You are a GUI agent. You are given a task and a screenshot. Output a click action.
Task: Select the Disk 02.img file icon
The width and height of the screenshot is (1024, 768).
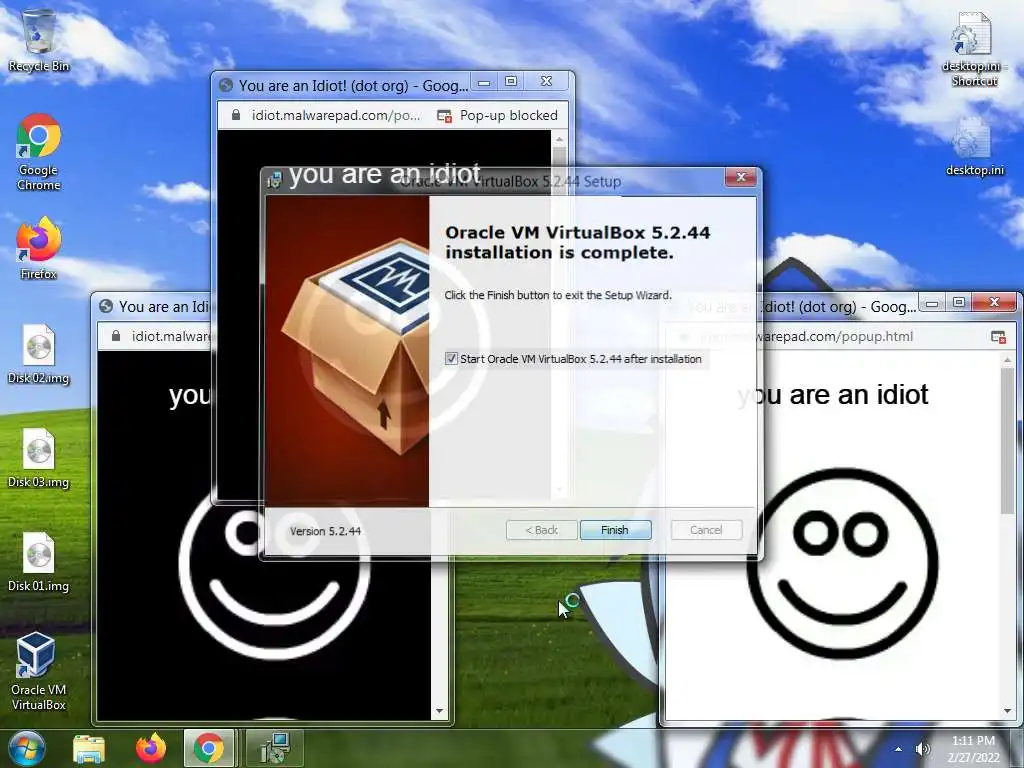click(39, 354)
